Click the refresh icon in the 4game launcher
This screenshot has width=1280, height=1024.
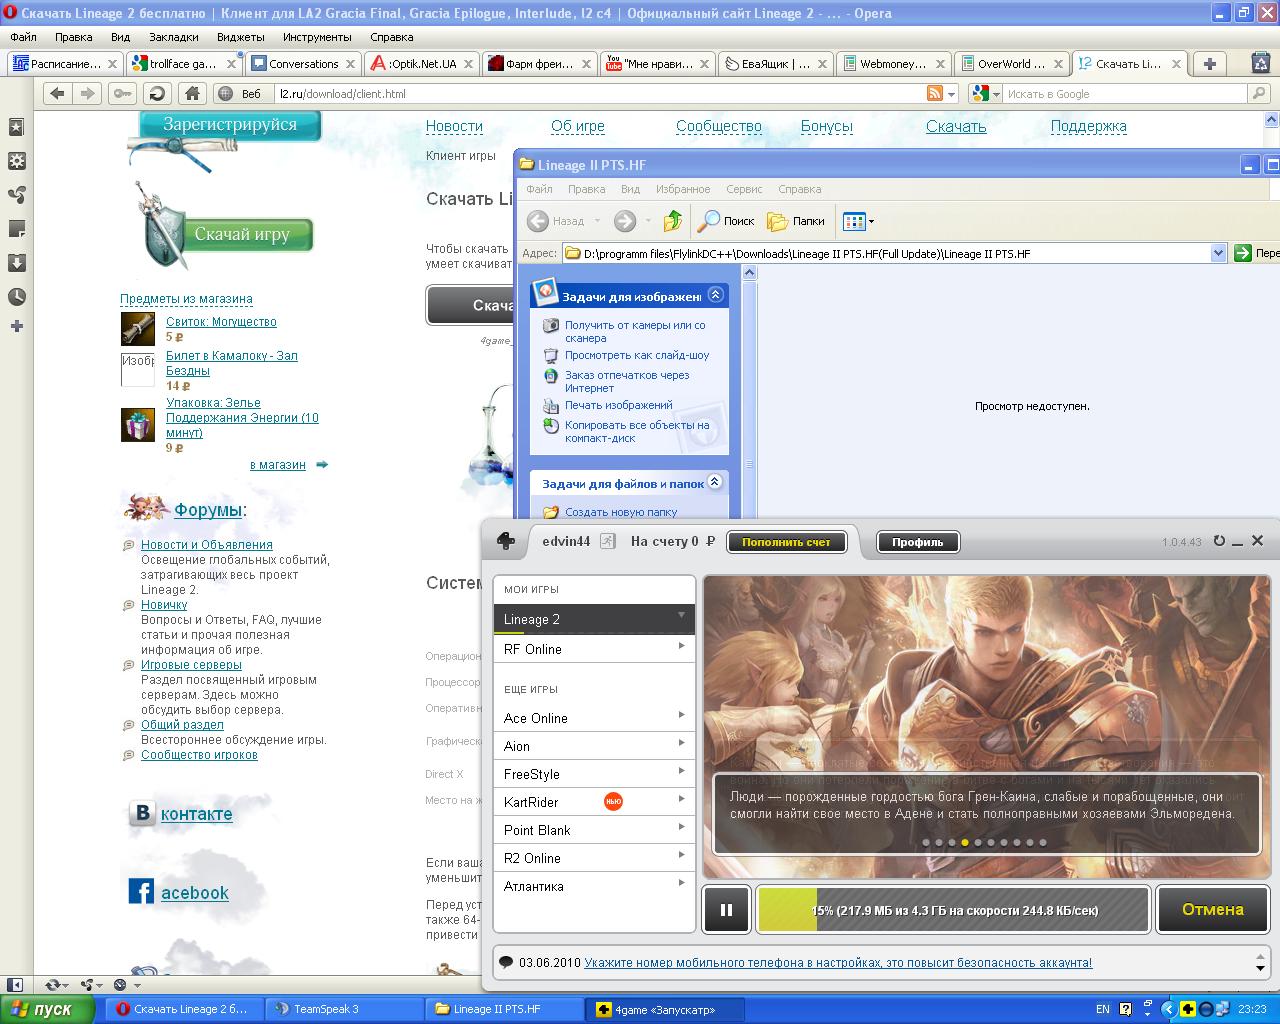pyautogui.click(x=1219, y=541)
